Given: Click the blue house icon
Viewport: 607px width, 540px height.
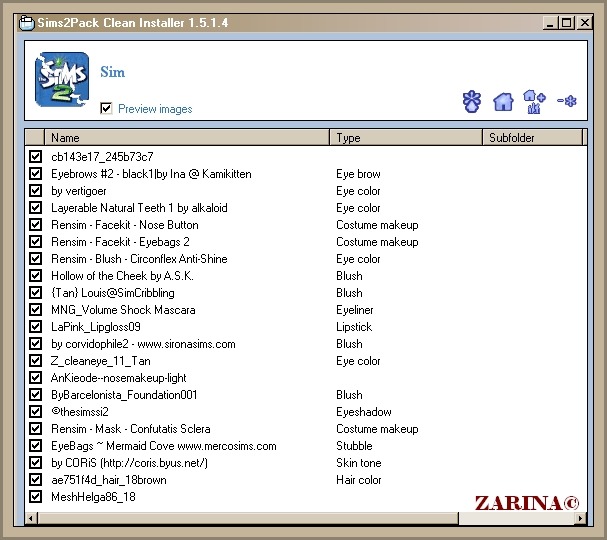Looking at the screenshot, I should (x=503, y=102).
